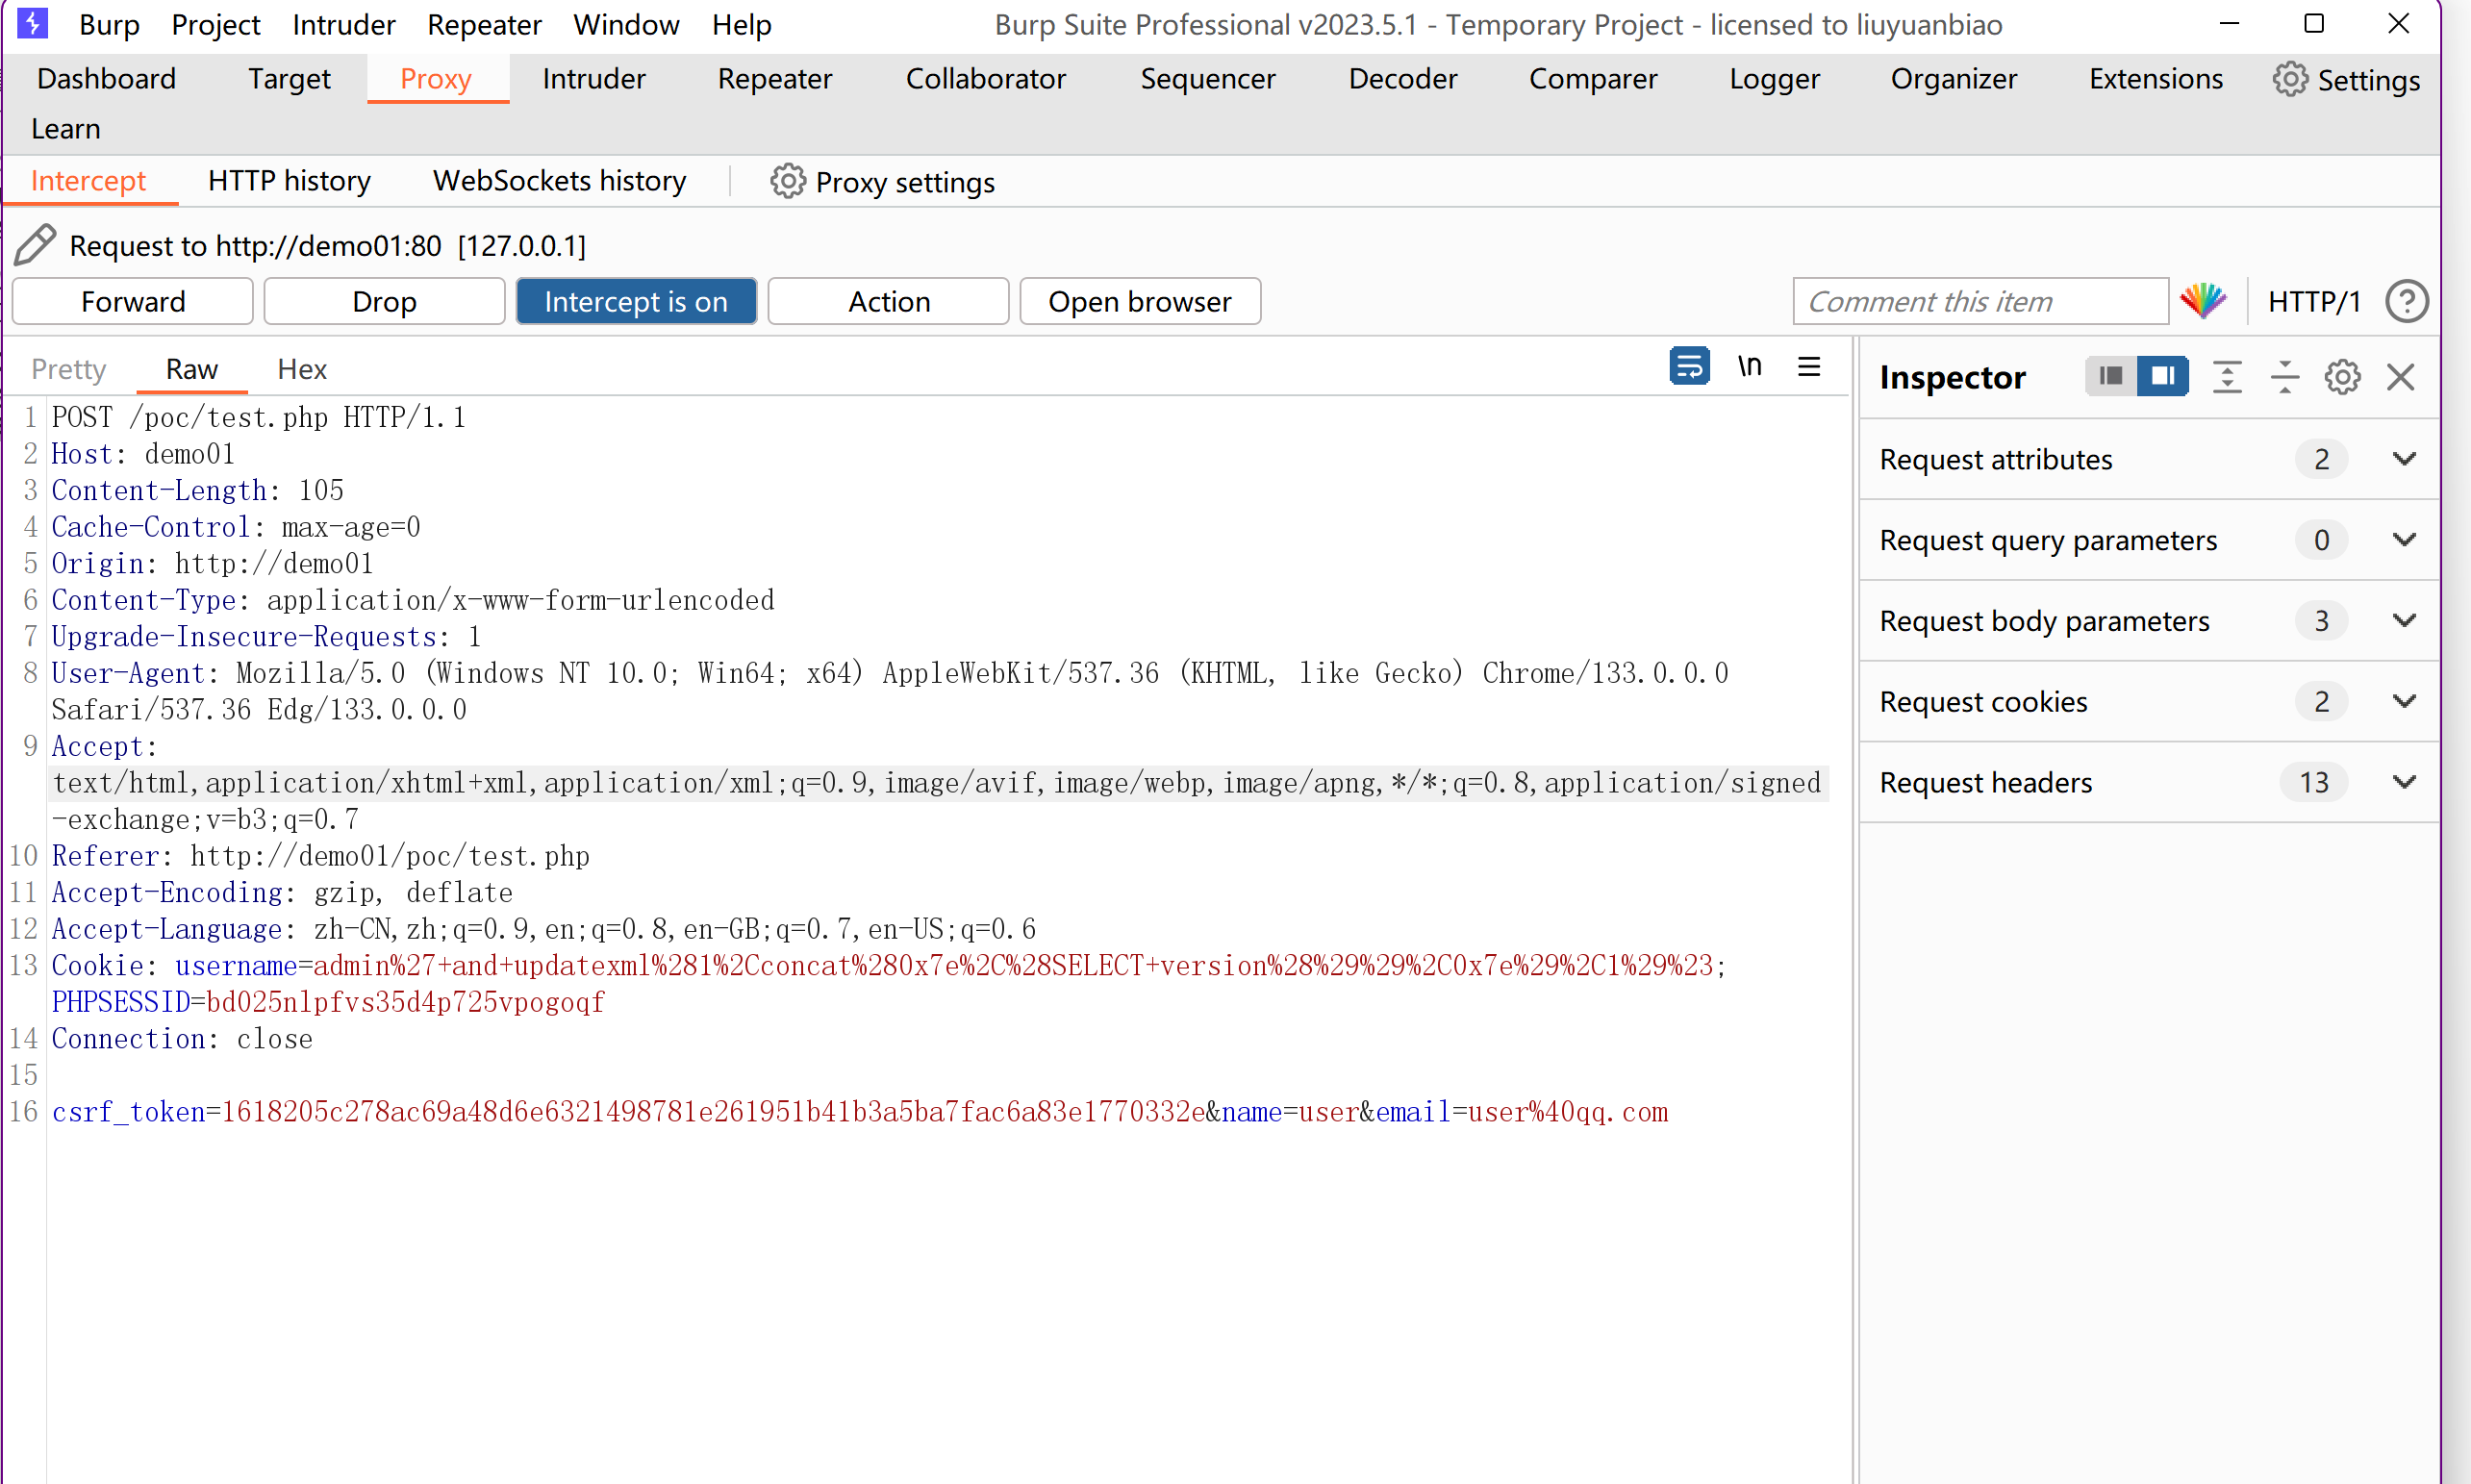Switch to the HTTP history tab
The image size is (2471, 1484).
tap(289, 181)
